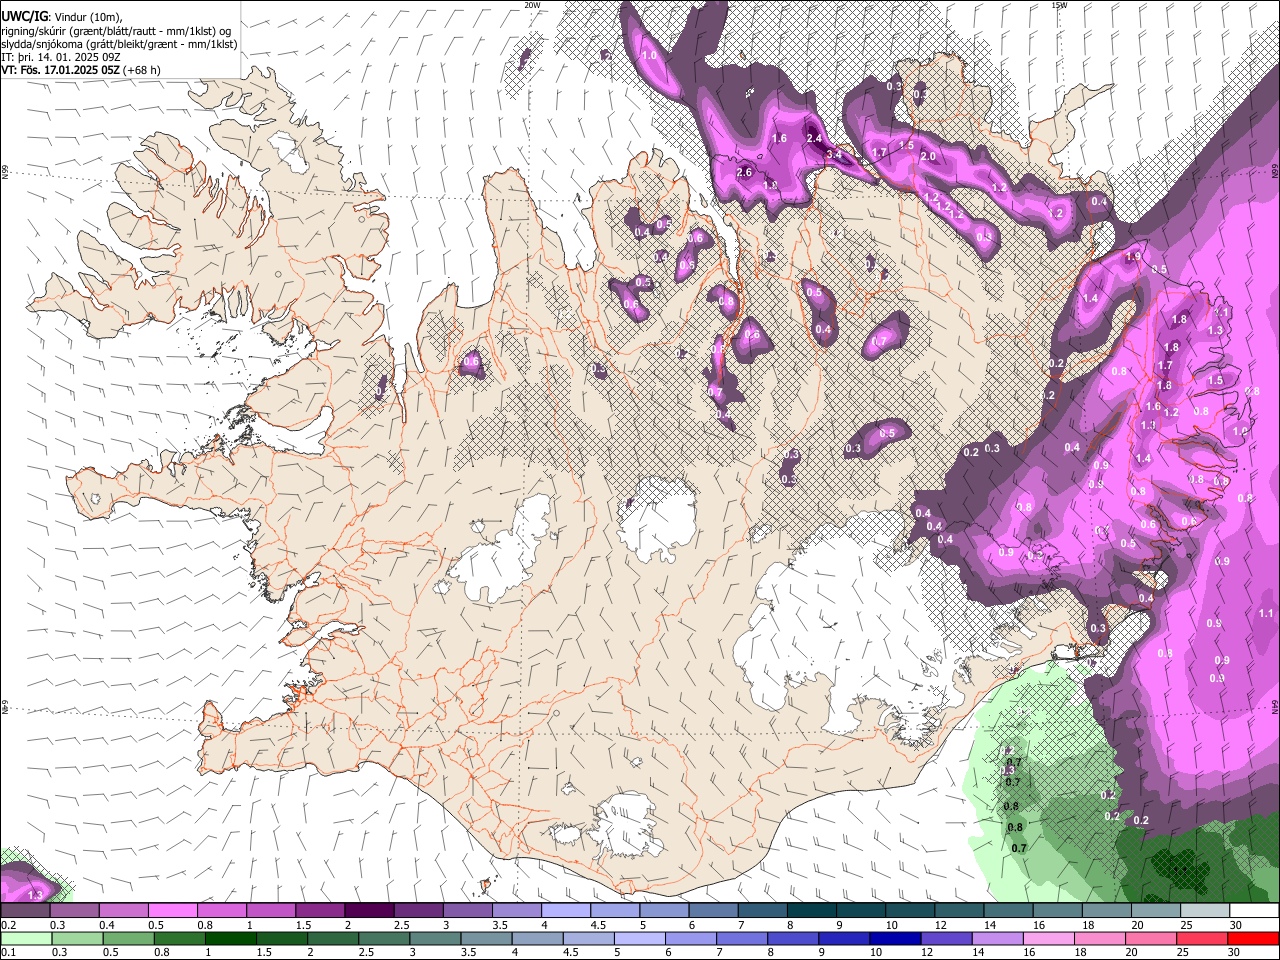Click the 20W longitude label on the top edge
This screenshot has width=1280, height=960.
pyautogui.click(x=532, y=5)
